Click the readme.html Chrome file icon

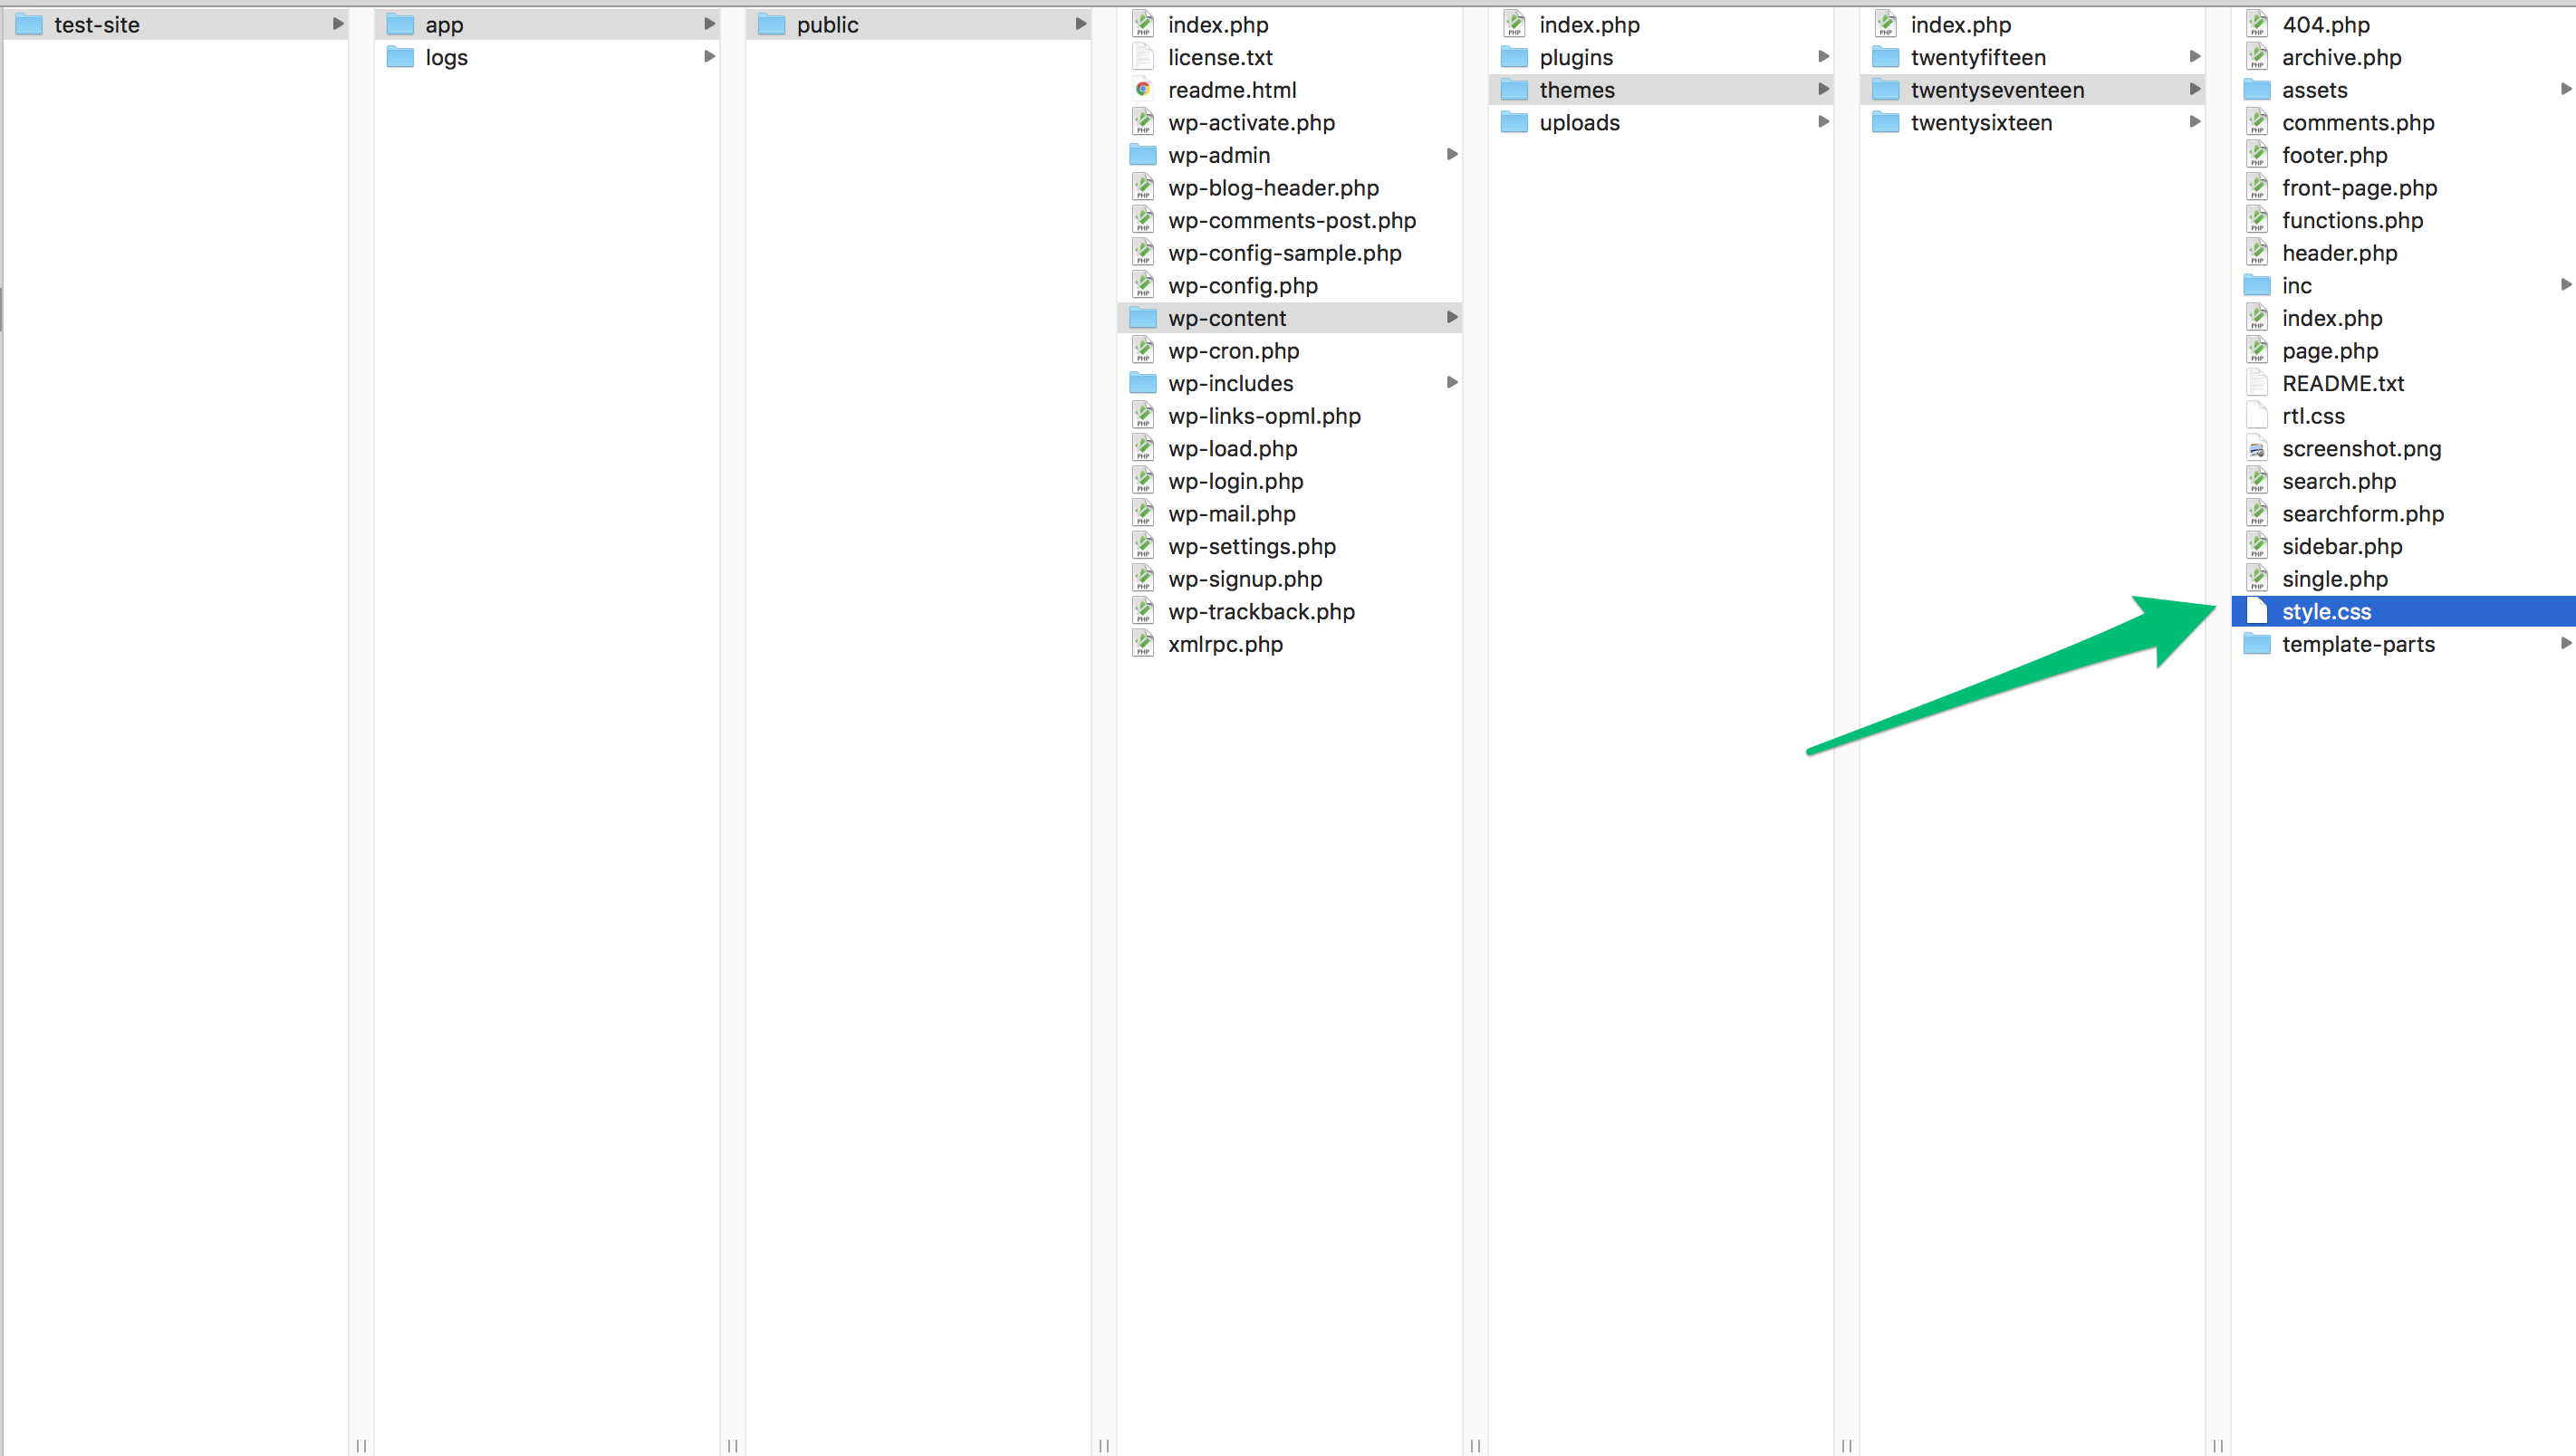point(1142,90)
